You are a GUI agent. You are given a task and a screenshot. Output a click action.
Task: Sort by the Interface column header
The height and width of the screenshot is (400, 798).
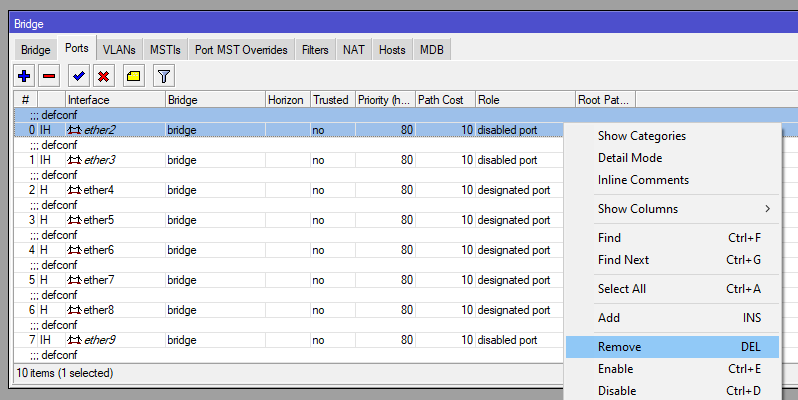coord(116,100)
